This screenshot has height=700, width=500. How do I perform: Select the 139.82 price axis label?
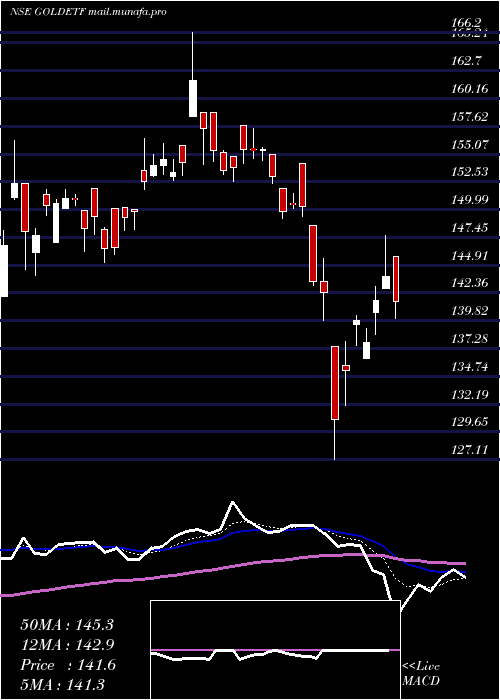click(x=469, y=311)
